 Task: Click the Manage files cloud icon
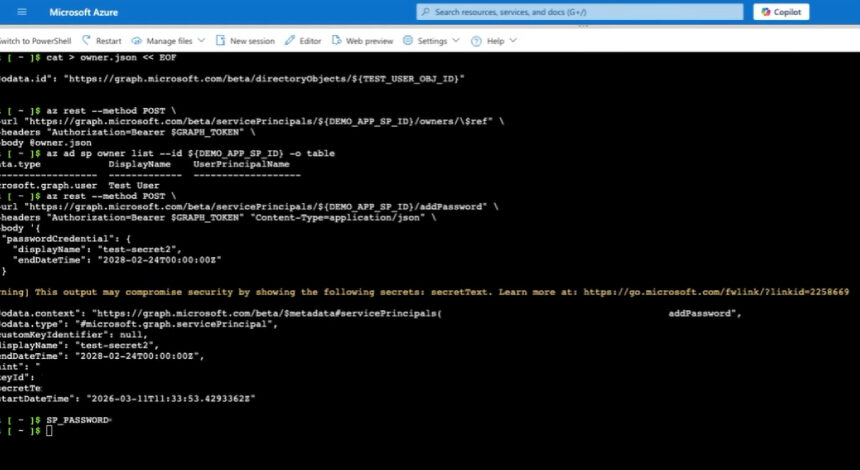pos(137,41)
